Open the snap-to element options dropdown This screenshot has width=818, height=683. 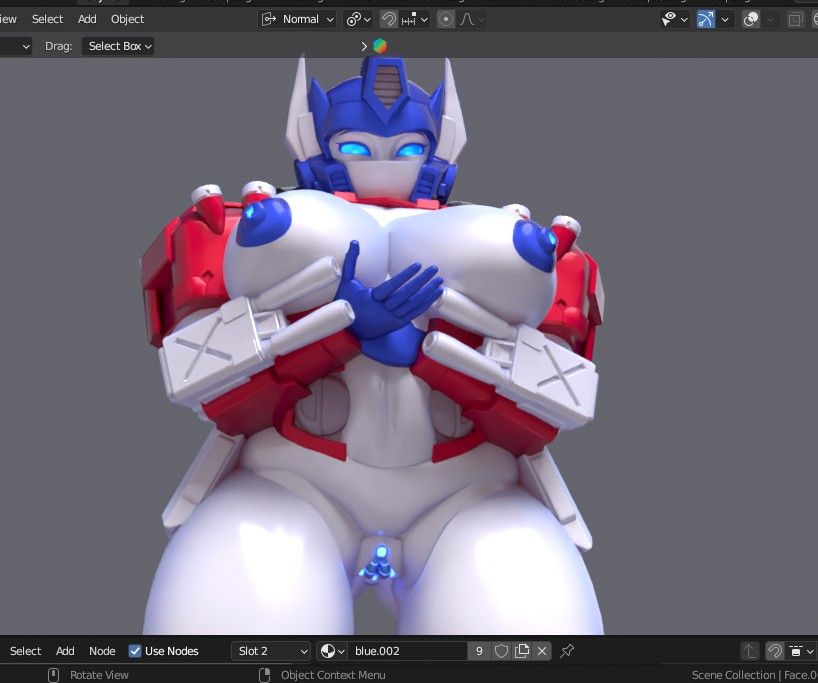click(415, 20)
